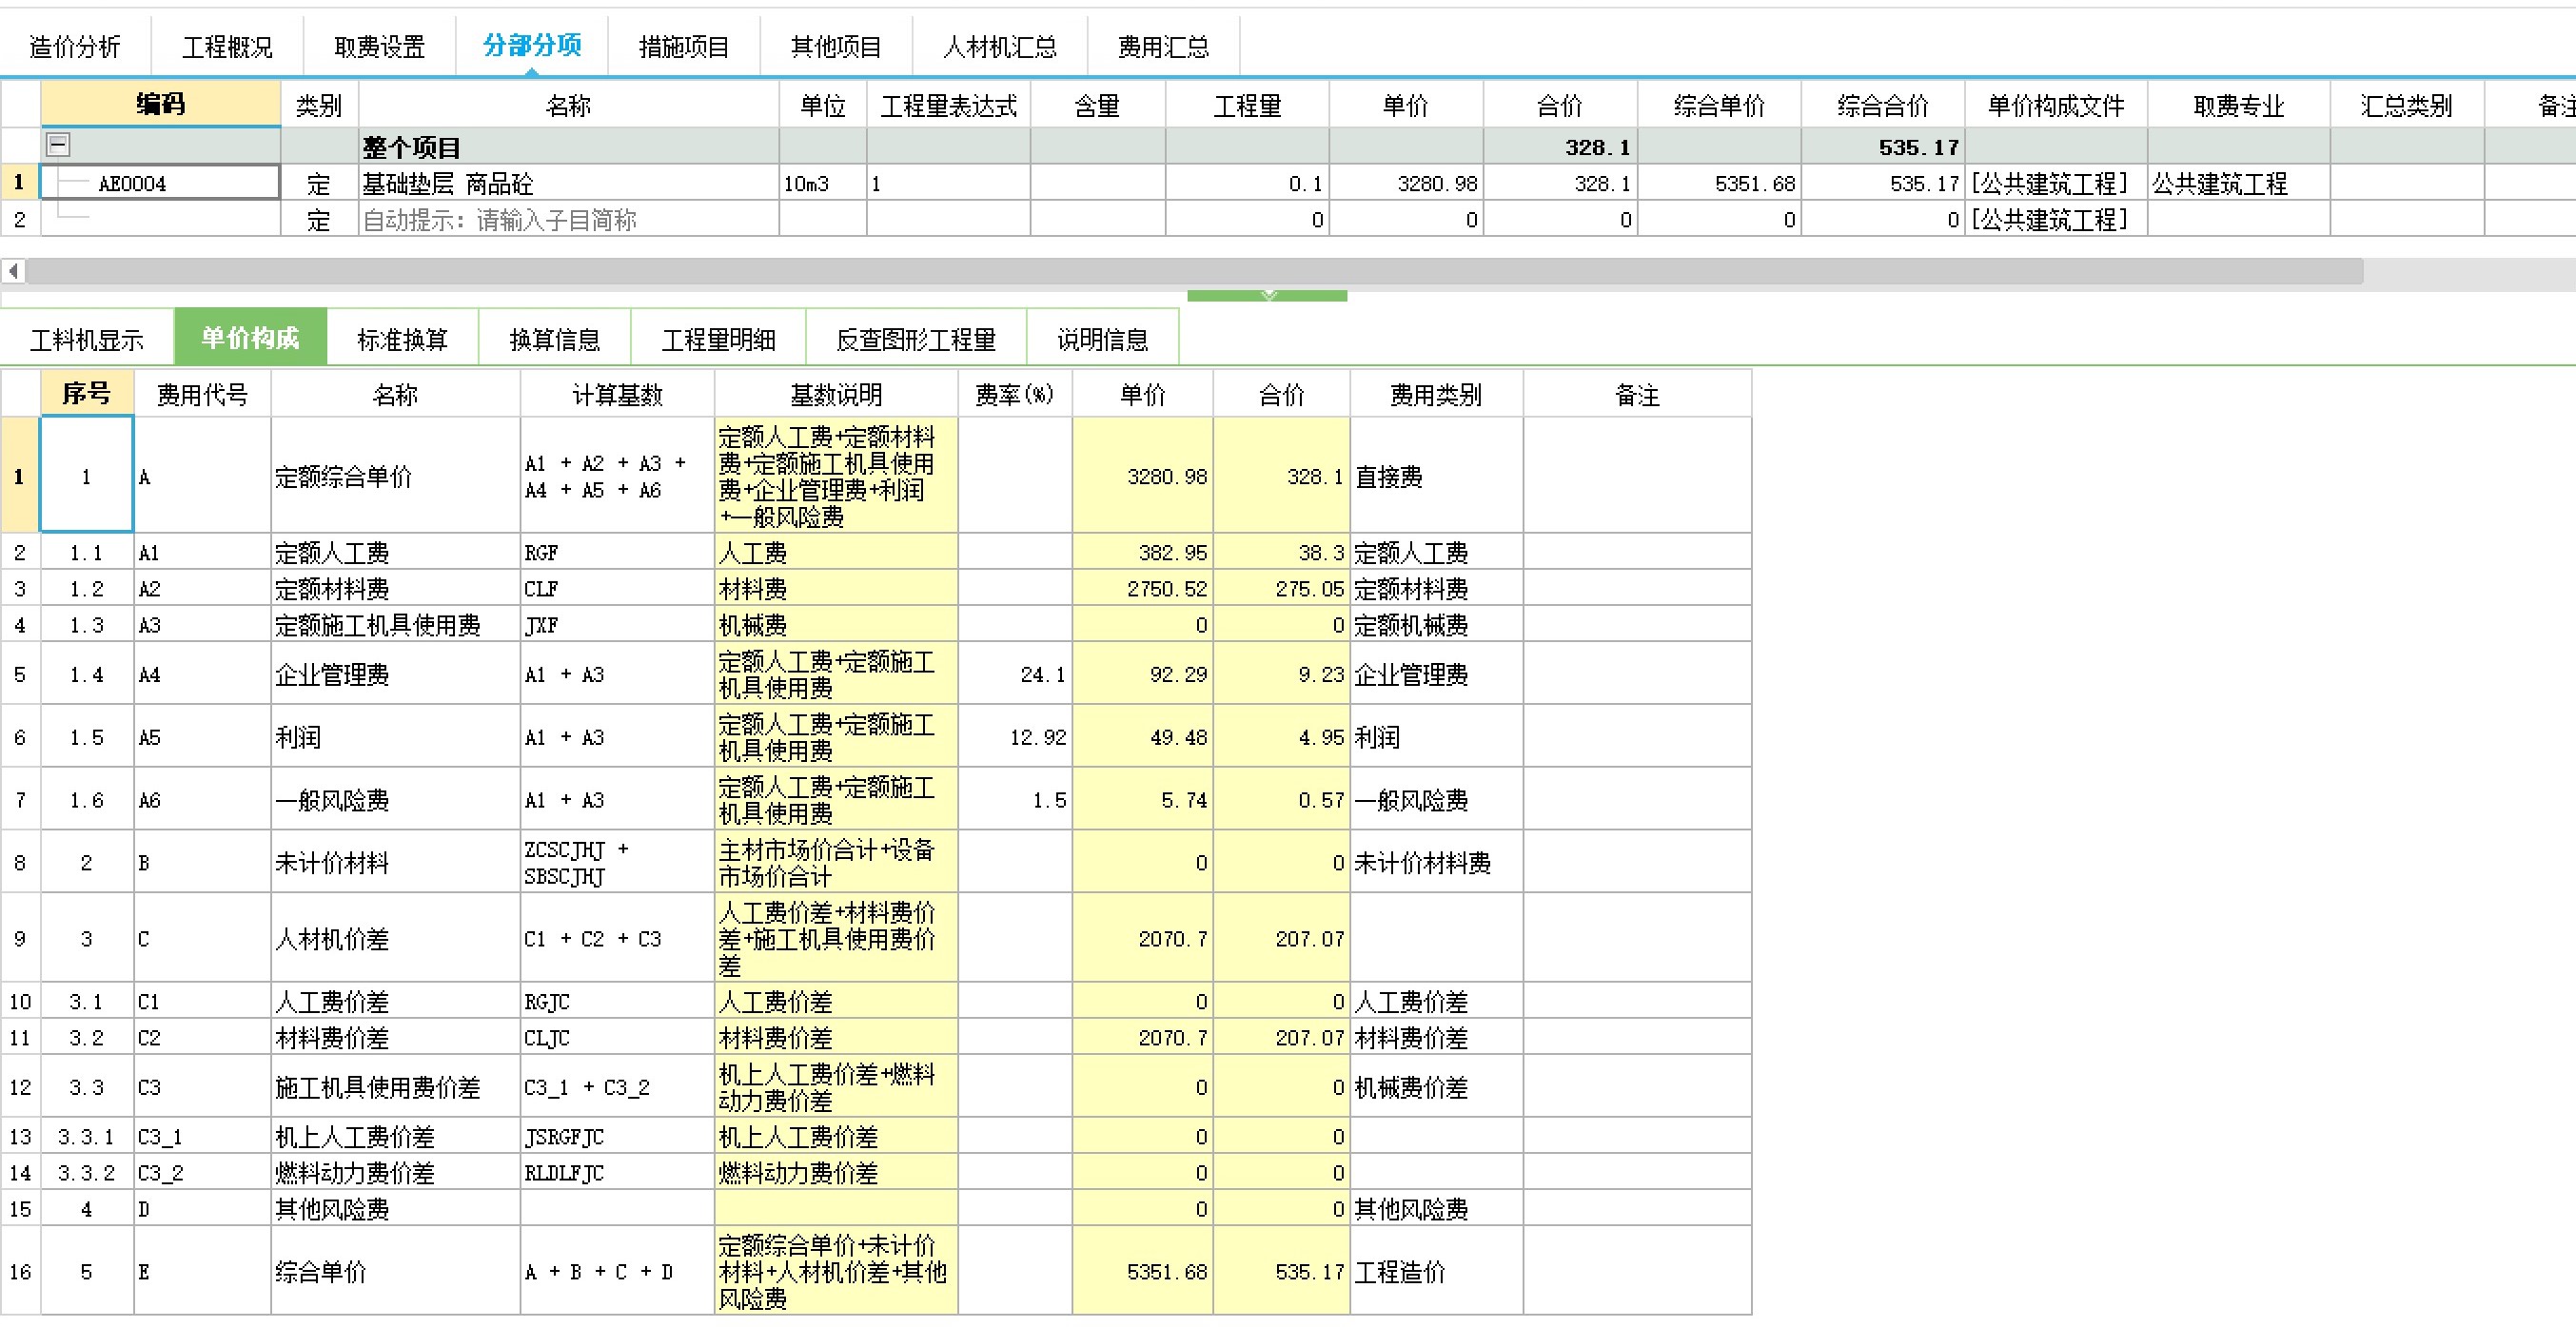Click the JSRGFJC calculation base cell

pos(617,1136)
